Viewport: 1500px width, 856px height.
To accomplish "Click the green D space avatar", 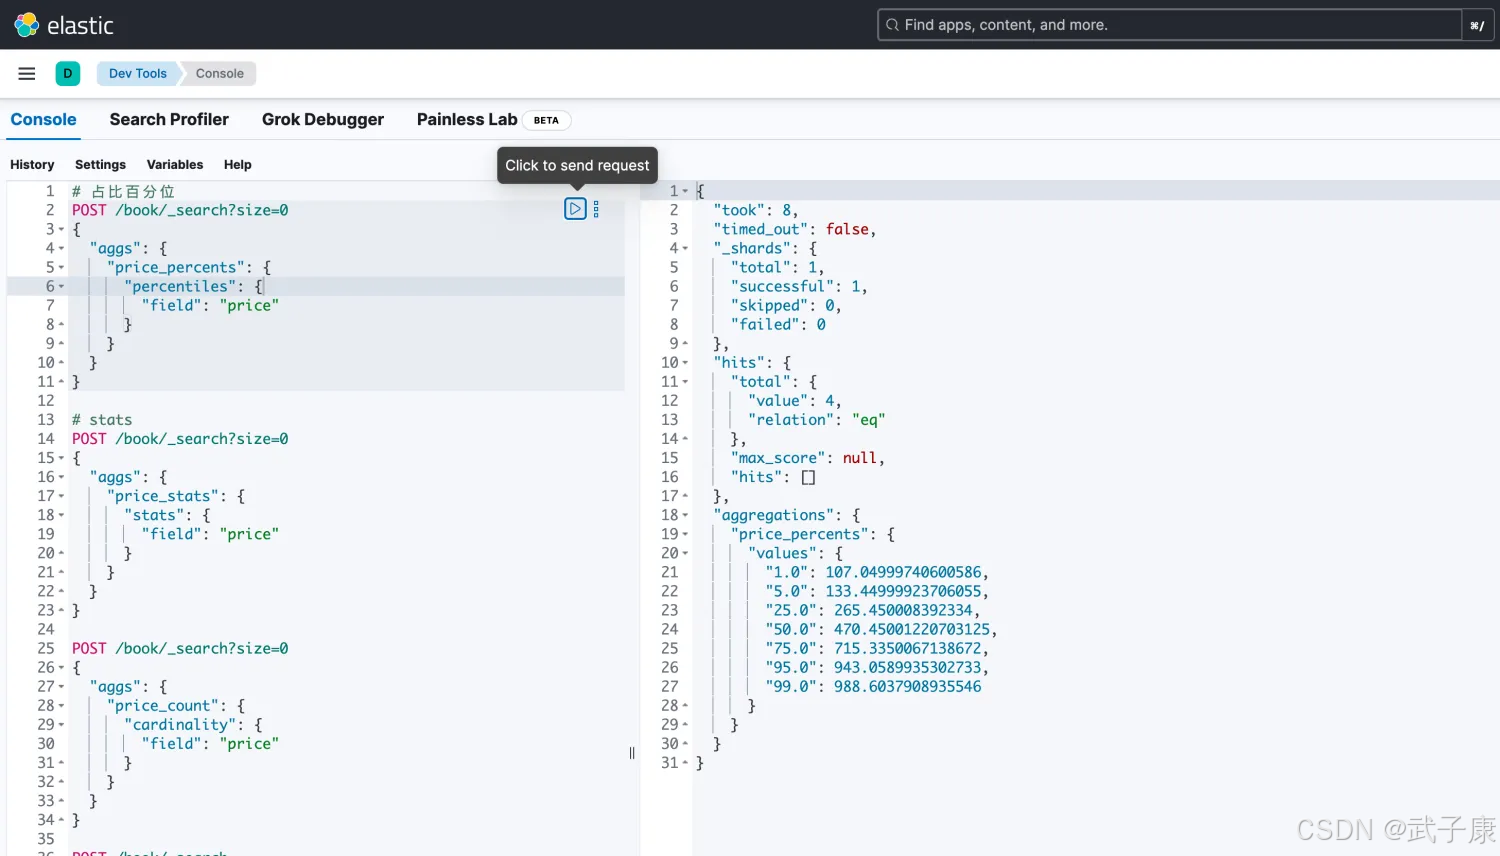I will (x=68, y=73).
